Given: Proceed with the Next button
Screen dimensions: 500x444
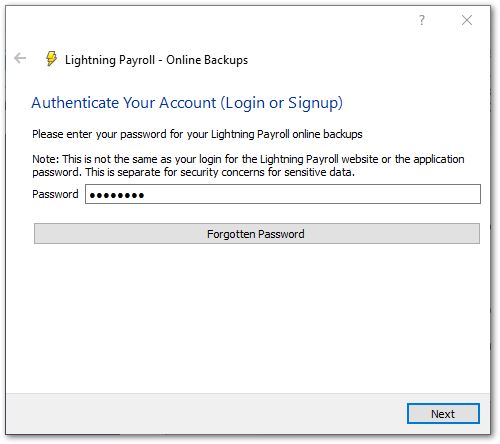Looking at the screenshot, I should [443, 414].
